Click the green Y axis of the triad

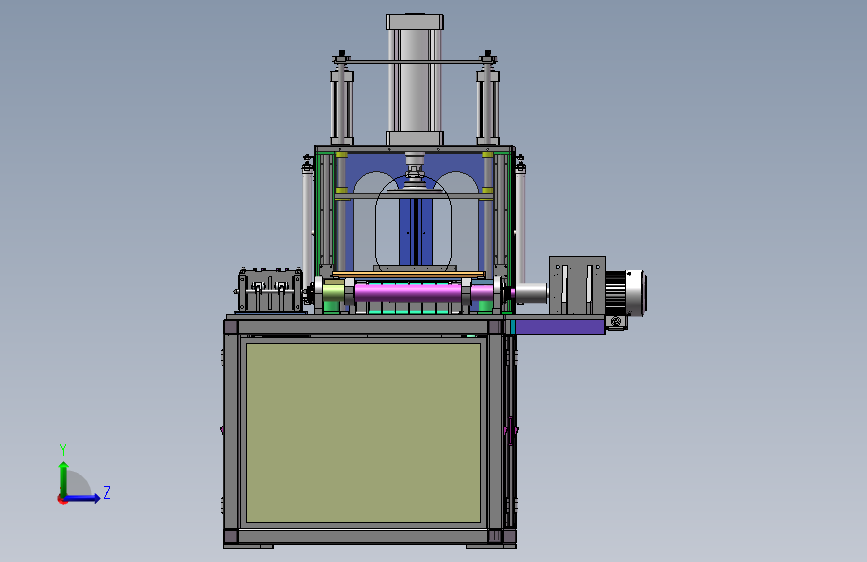click(64, 479)
